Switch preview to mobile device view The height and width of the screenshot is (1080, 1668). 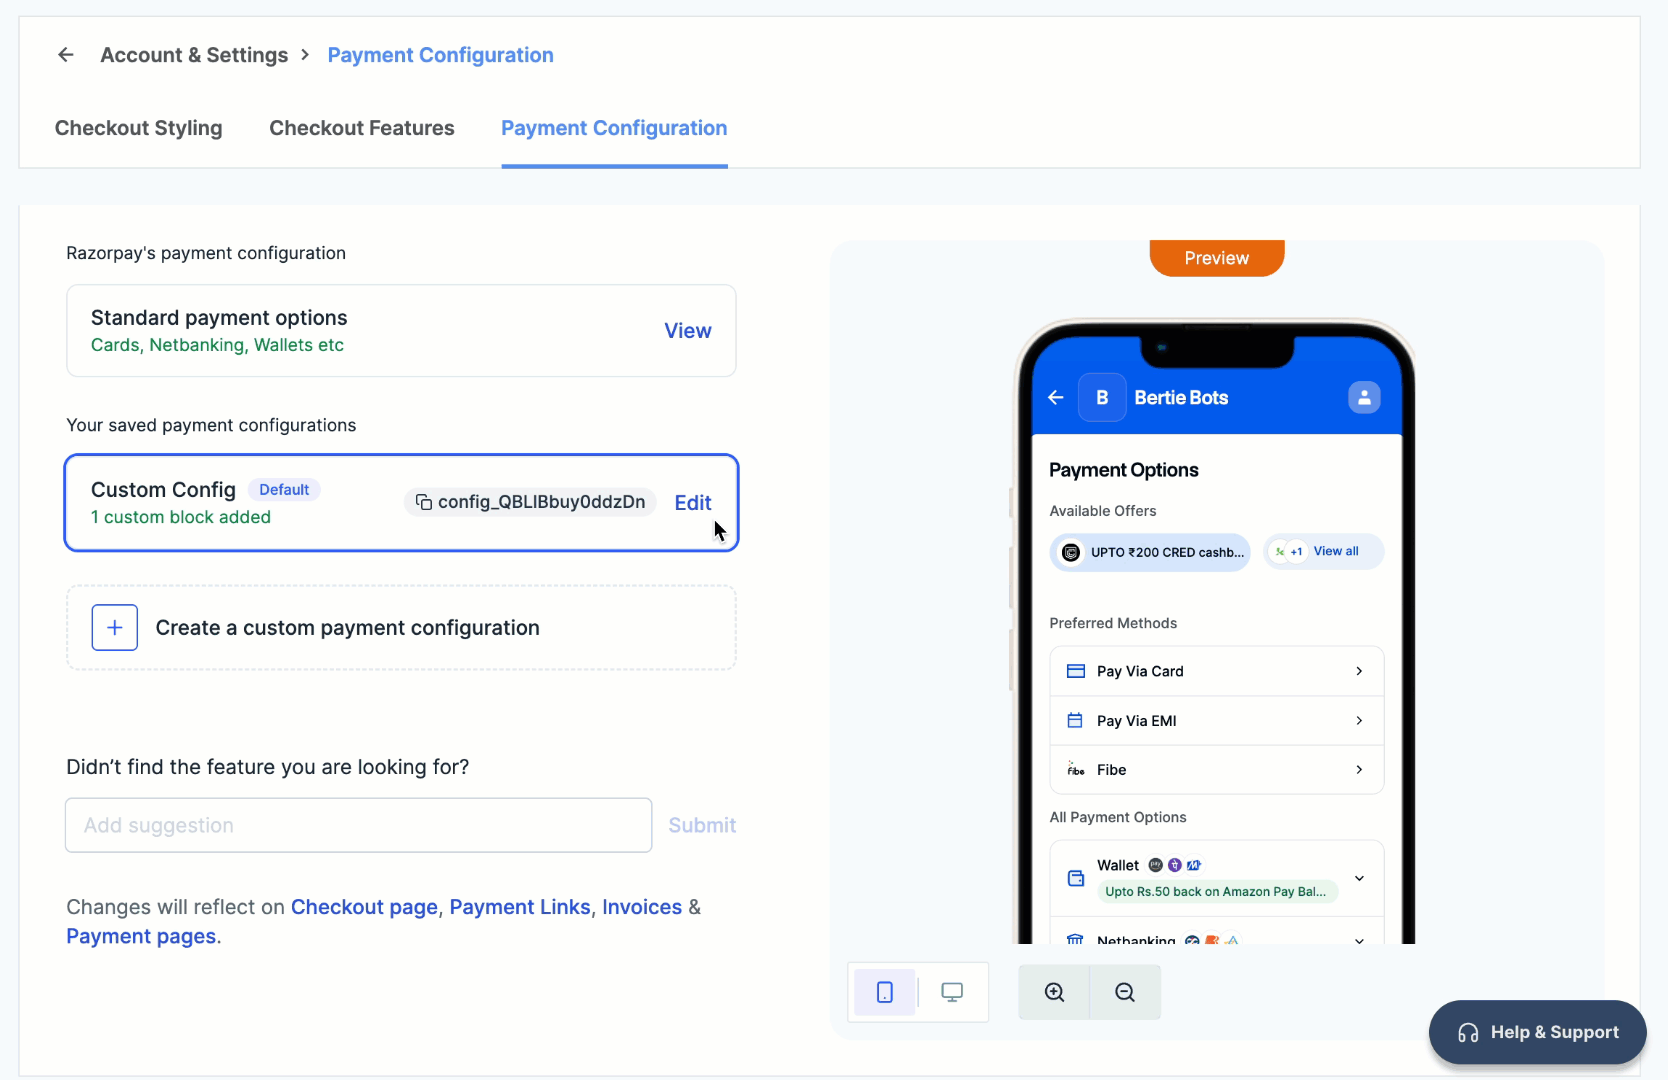[x=885, y=992]
